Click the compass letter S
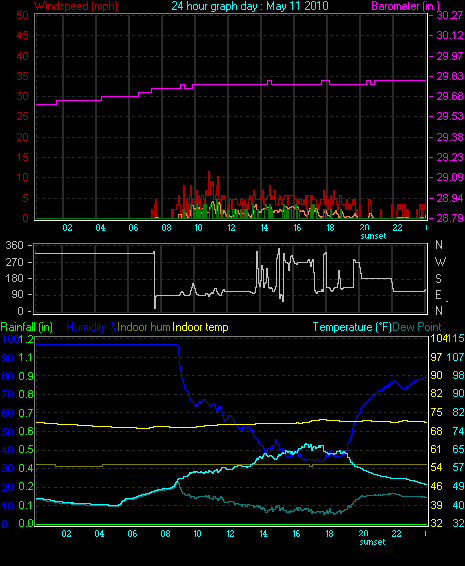 tap(438, 278)
